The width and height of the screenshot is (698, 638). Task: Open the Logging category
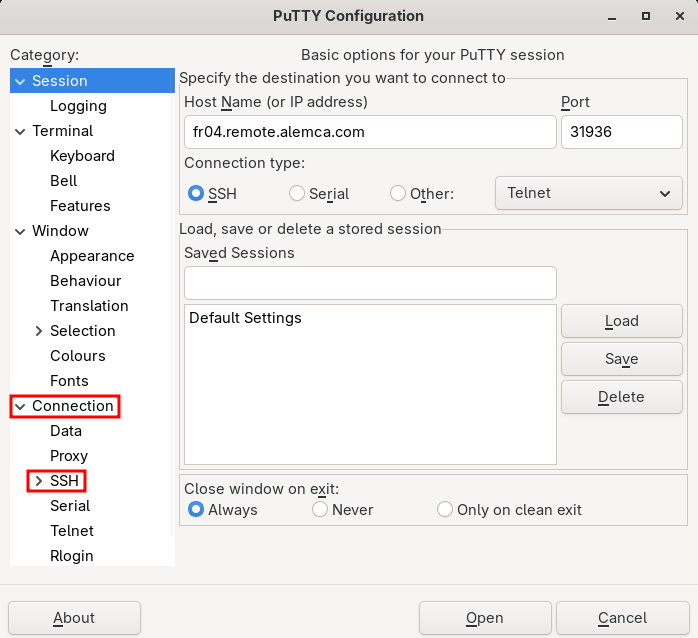click(x=78, y=106)
